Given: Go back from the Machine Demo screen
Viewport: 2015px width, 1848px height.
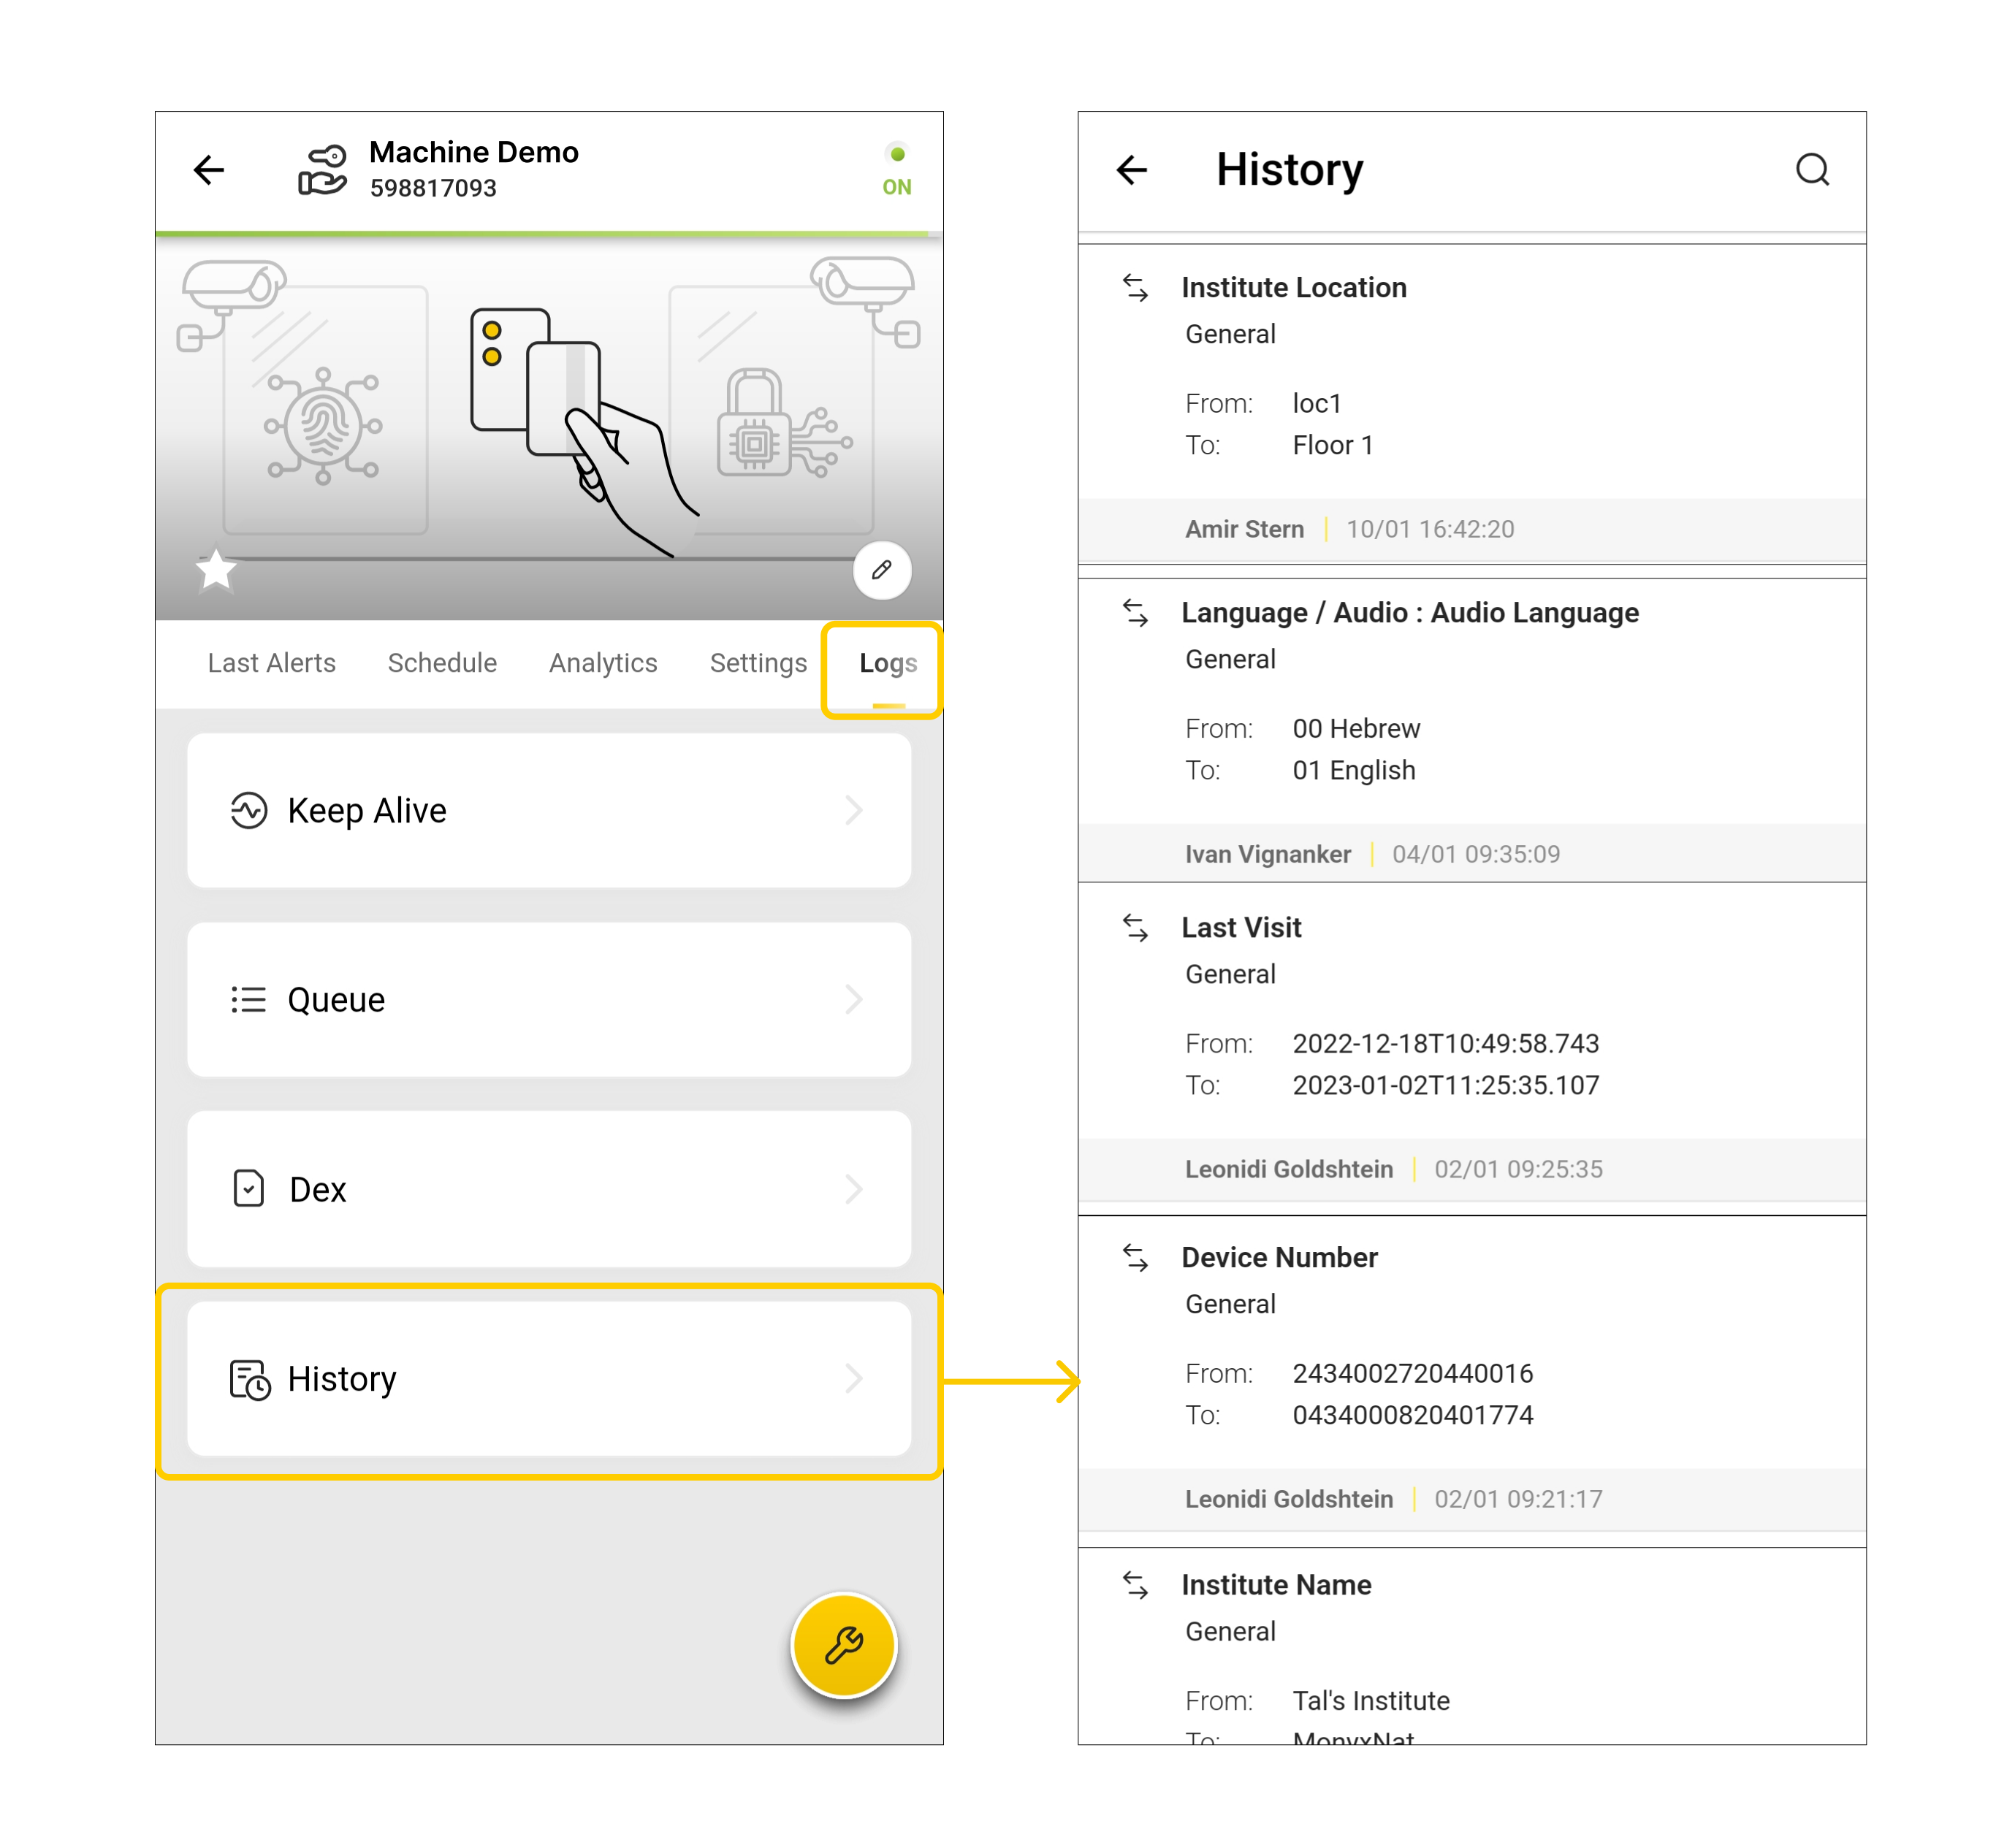Looking at the screenshot, I should tap(208, 170).
